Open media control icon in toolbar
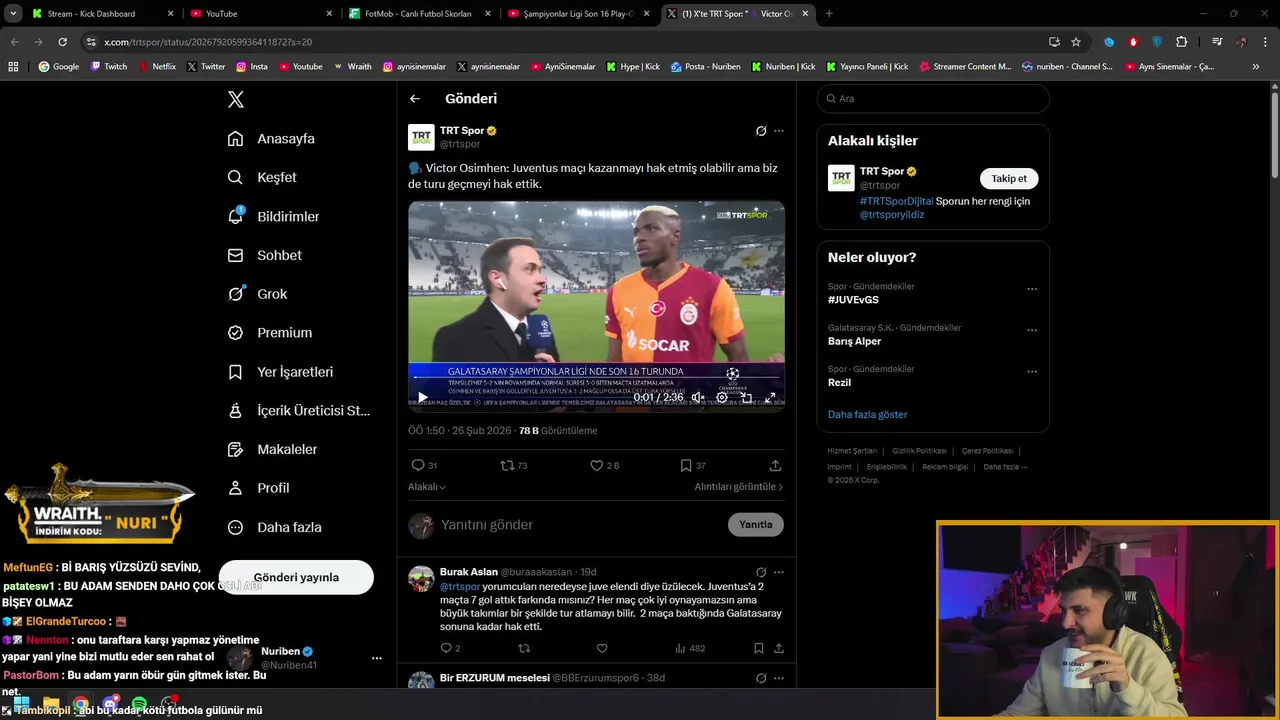 coord(1217,42)
